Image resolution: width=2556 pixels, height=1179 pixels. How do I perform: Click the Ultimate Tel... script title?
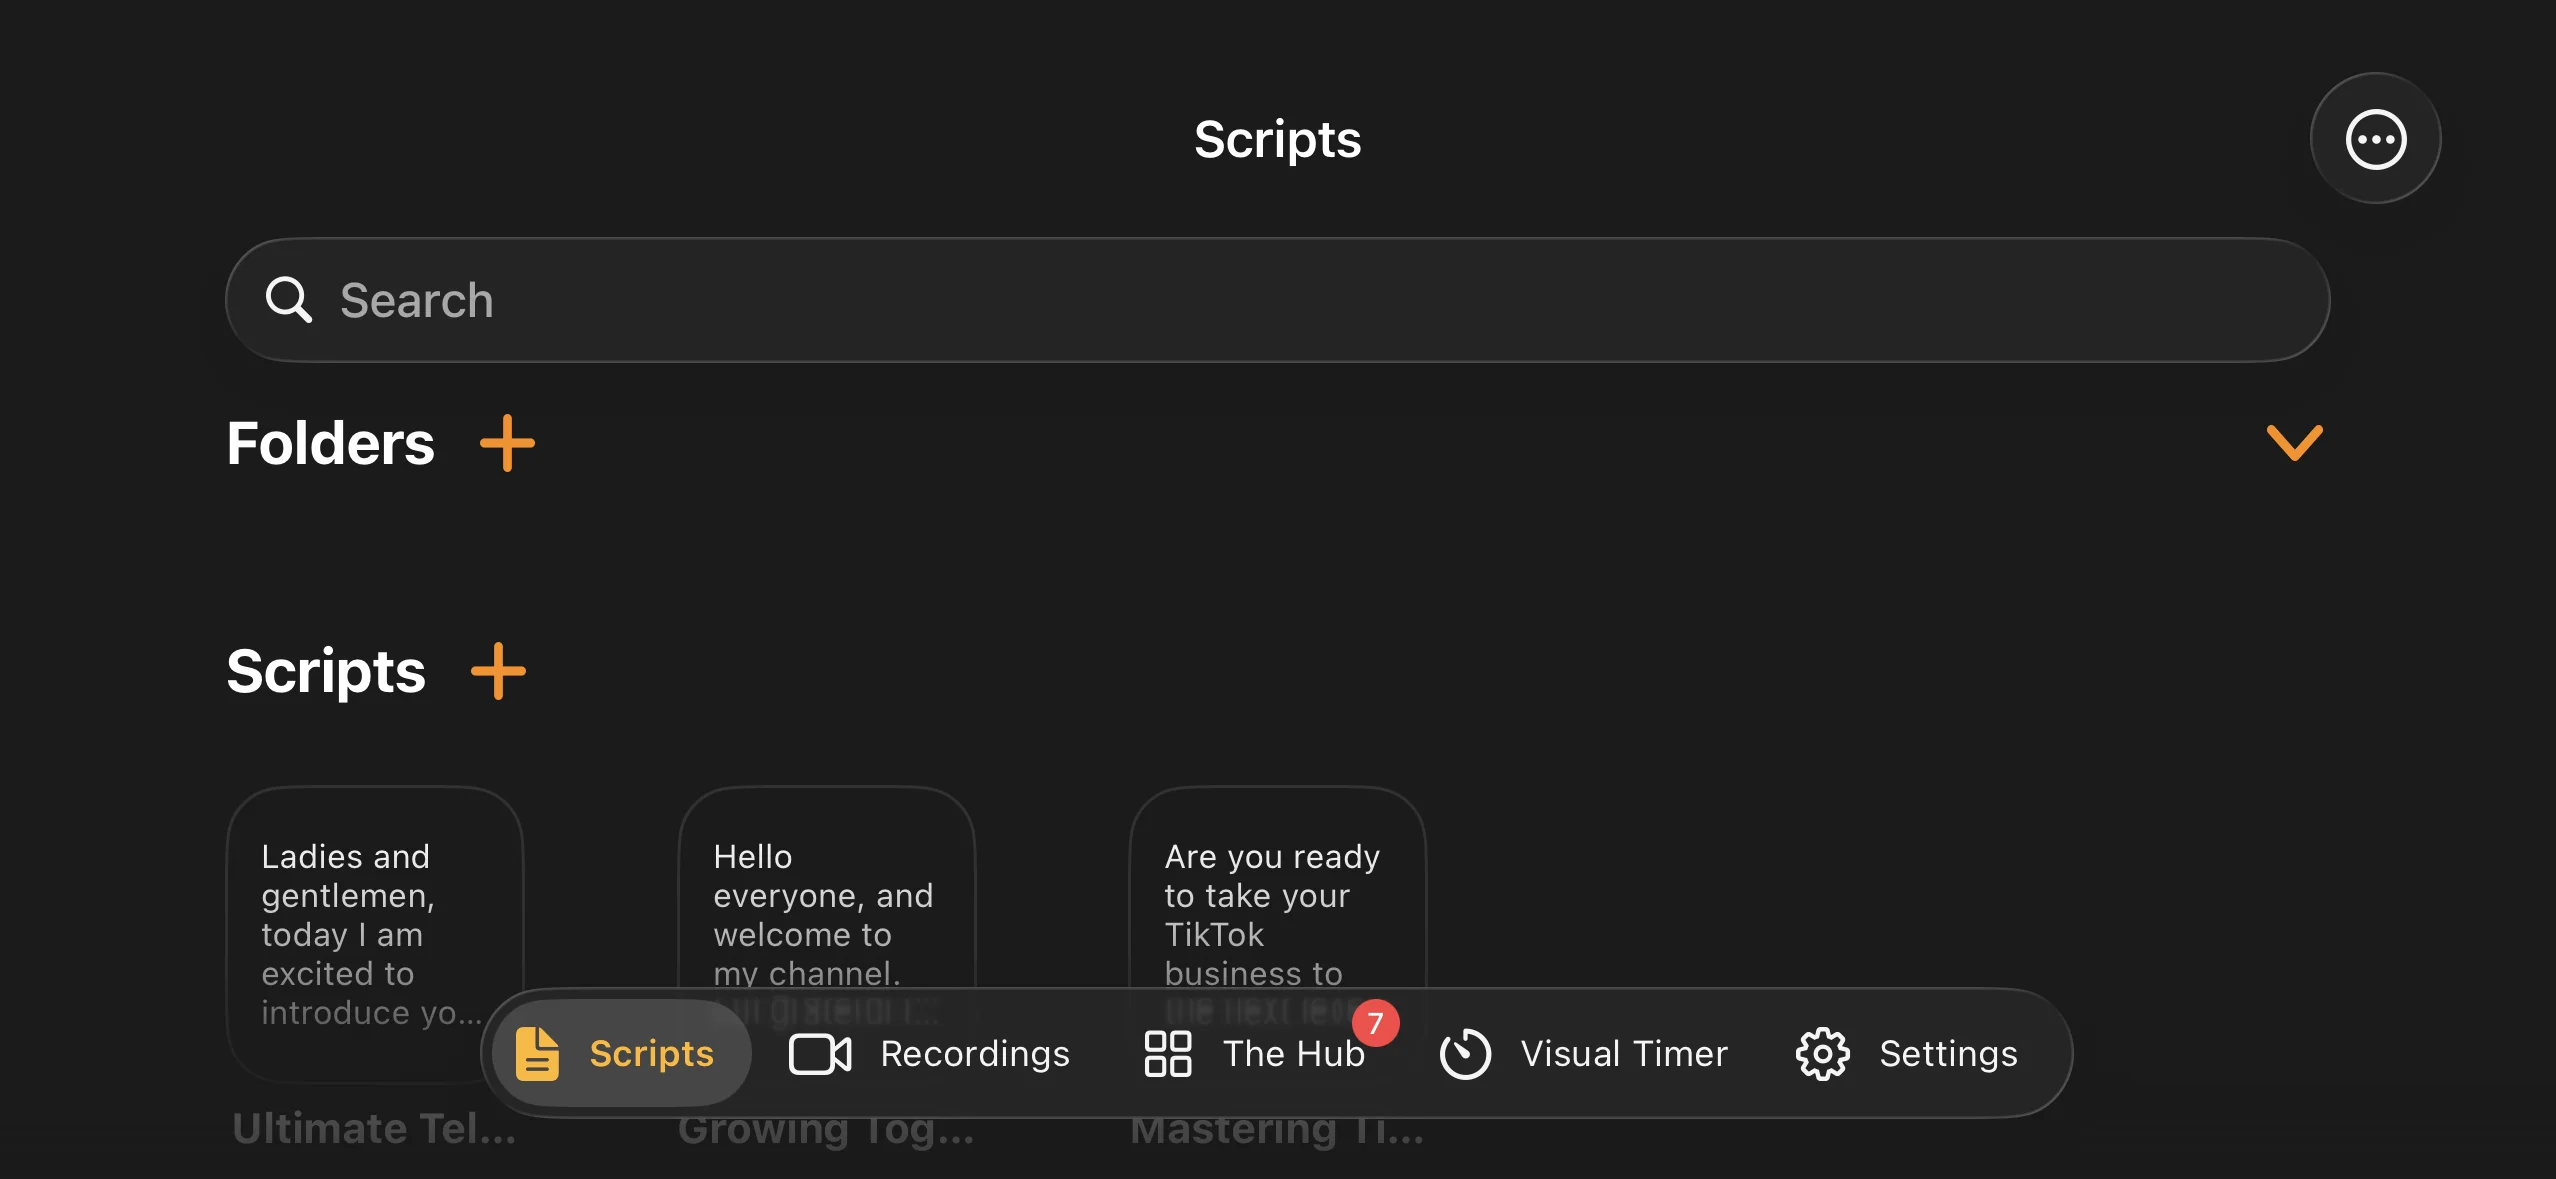point(374,1128)
